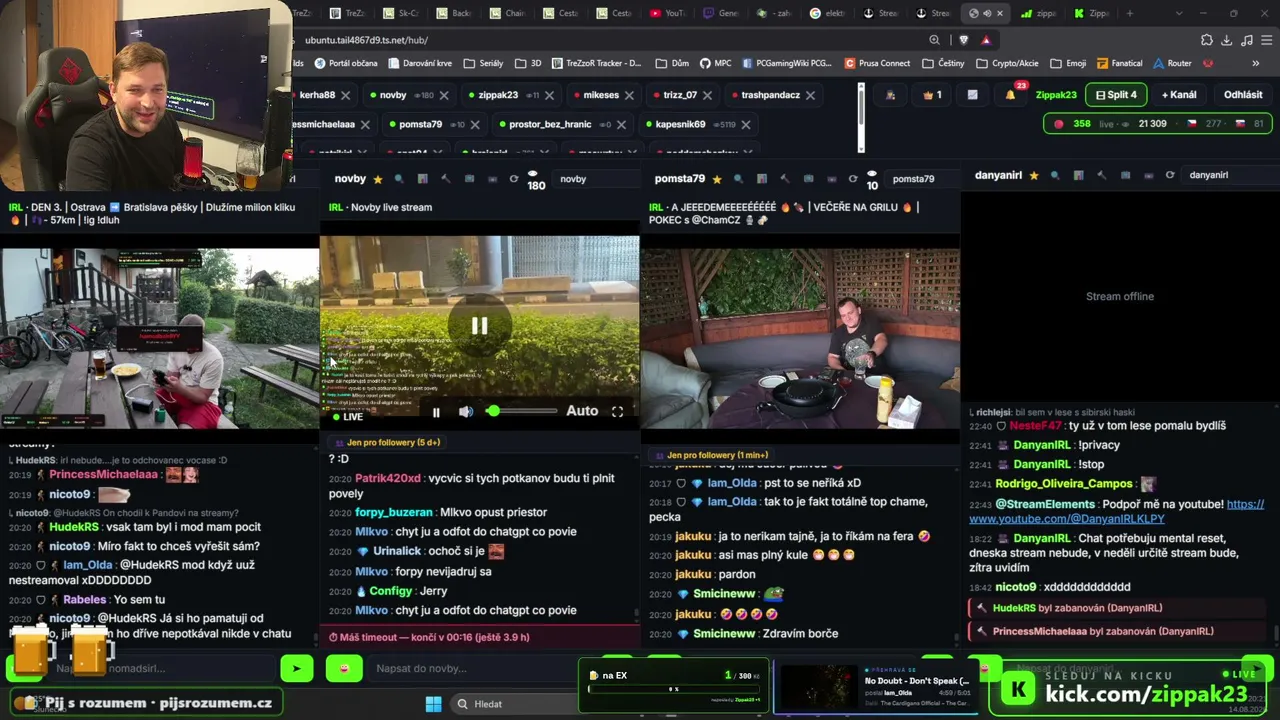This screenshot has height=720, width=1280.
Task: Remove the kerha88 channel chip
Action: (345, 95)
